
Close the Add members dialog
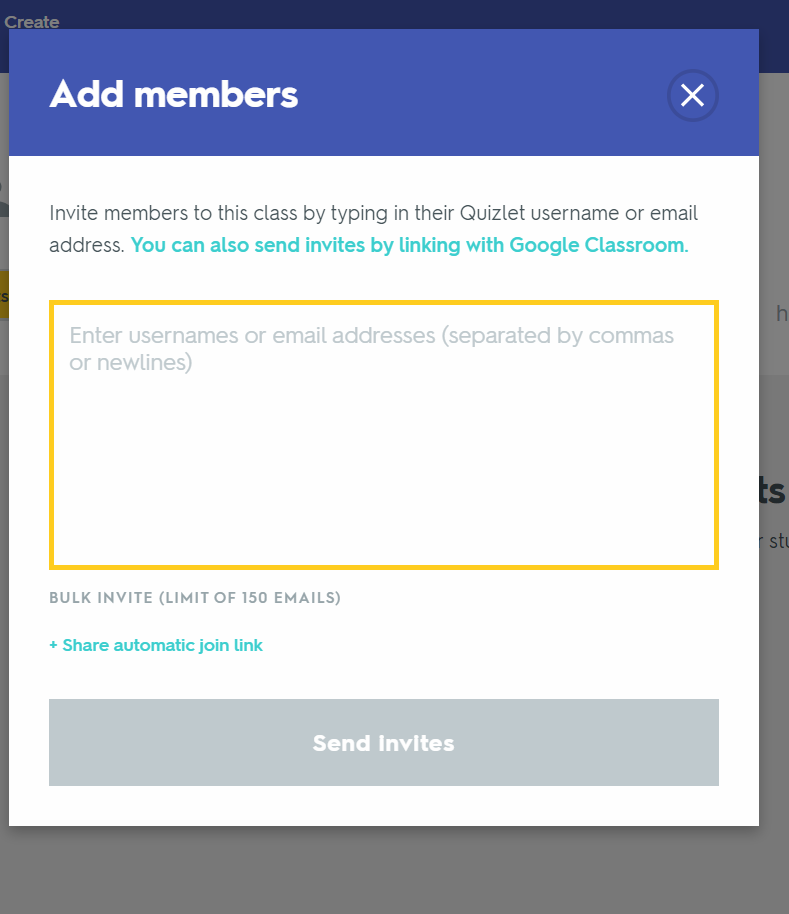tap(692, 95)
